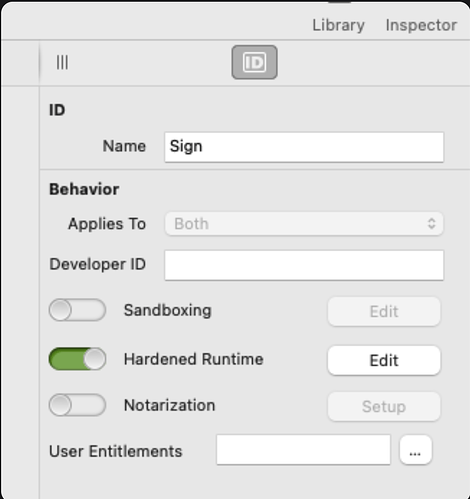Image resolution: width=470 pixels, height=499 pixels.
Task: Click Edit next to Hardened Runtime
Action: (384, 360)
